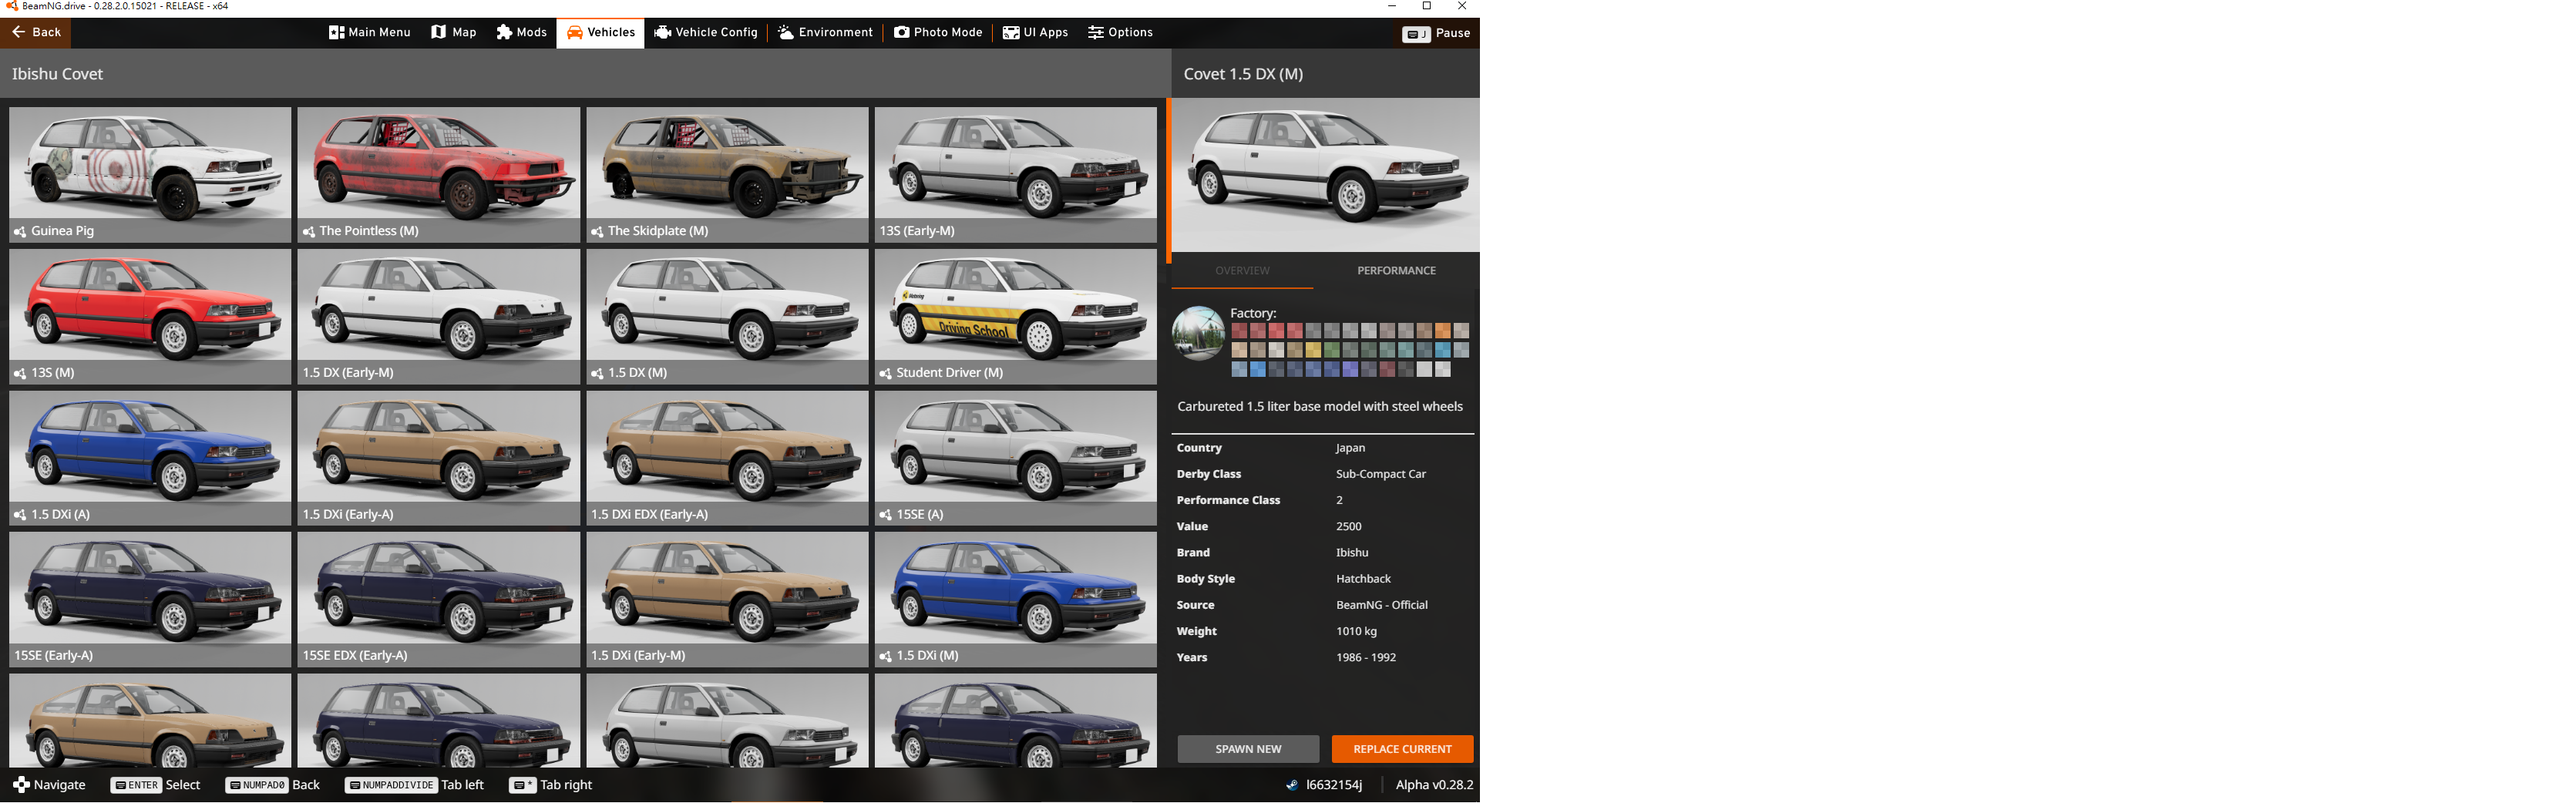The image size is (2576, 803).
Task: Switch to the Overview tab
Action: 1242,271
